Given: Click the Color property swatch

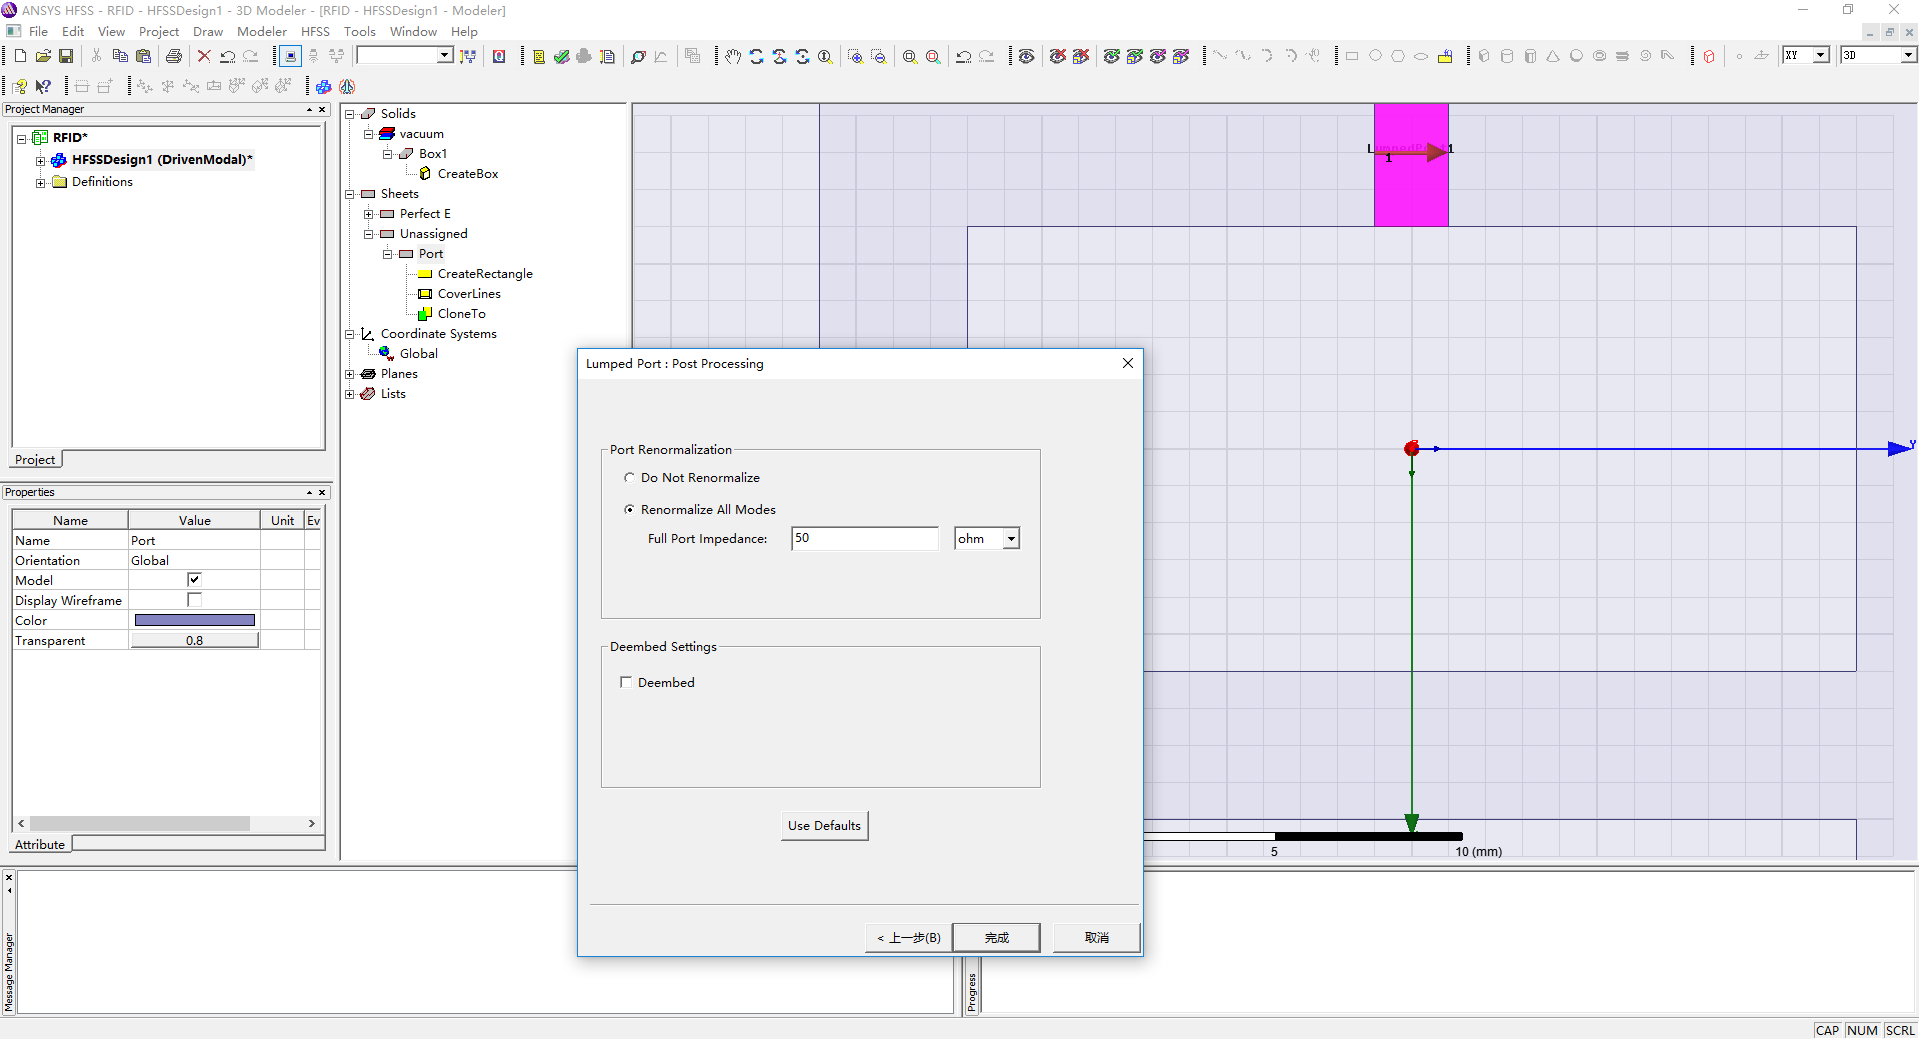Looking at the screenshot, I should (194, 620).
